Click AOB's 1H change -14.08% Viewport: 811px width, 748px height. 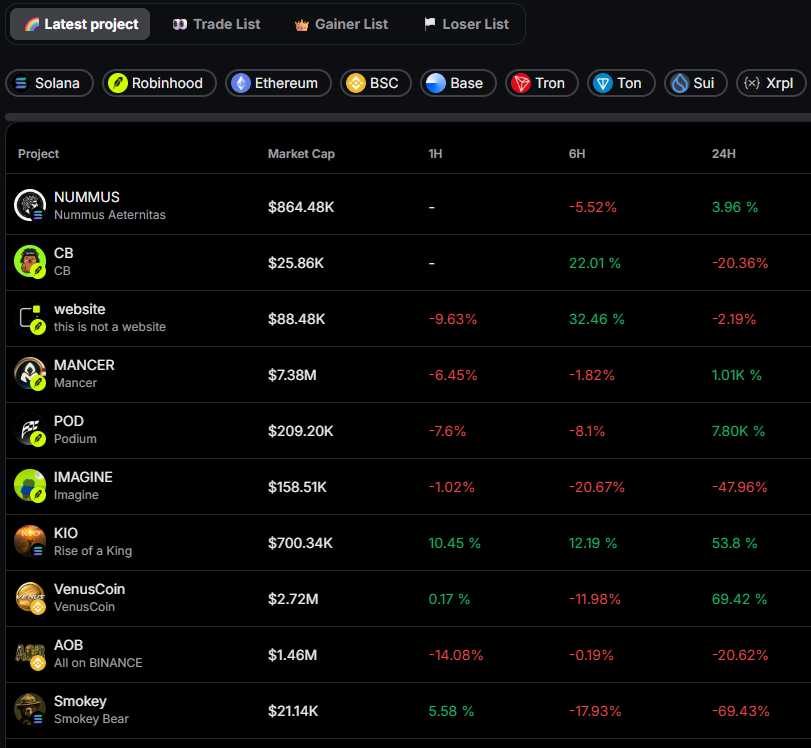456,655
